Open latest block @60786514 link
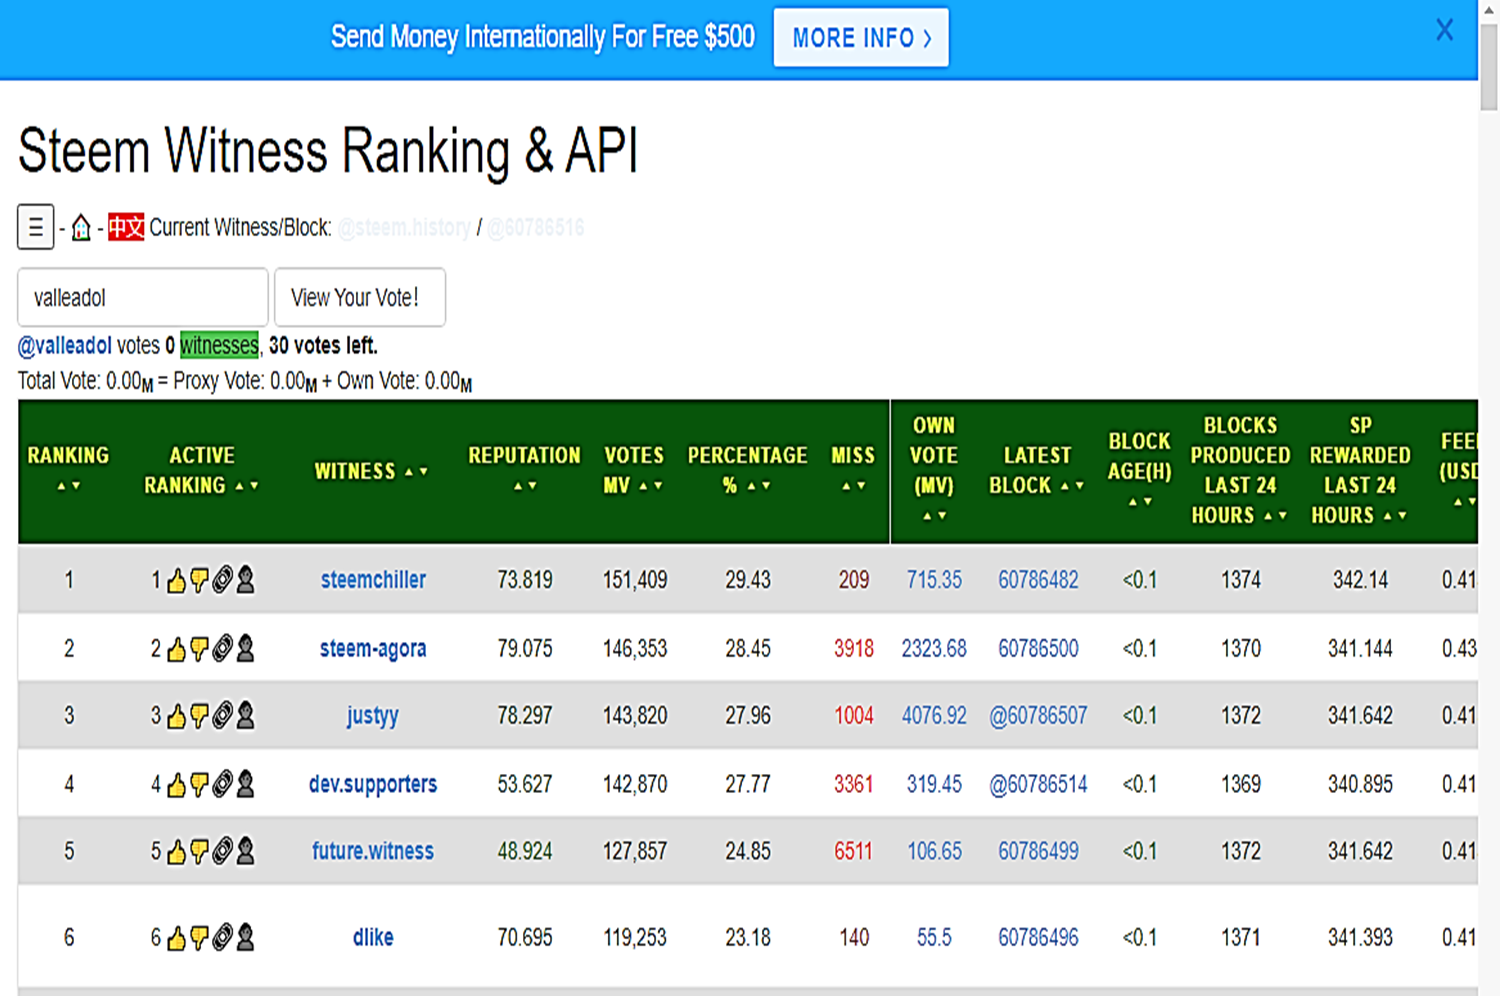 pyautogui.click(x=1038, y=785)
